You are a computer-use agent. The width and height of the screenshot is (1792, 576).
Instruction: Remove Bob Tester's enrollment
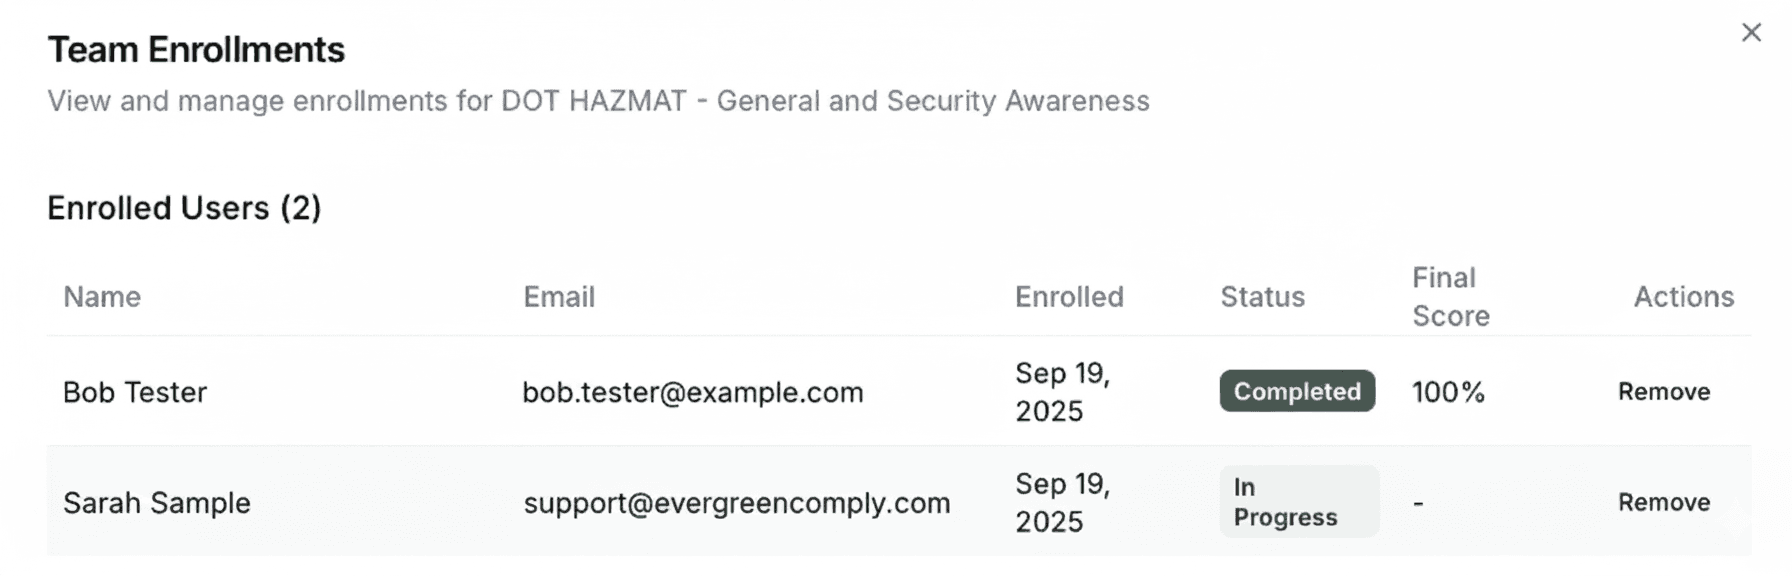click(x=1664, y=392)
